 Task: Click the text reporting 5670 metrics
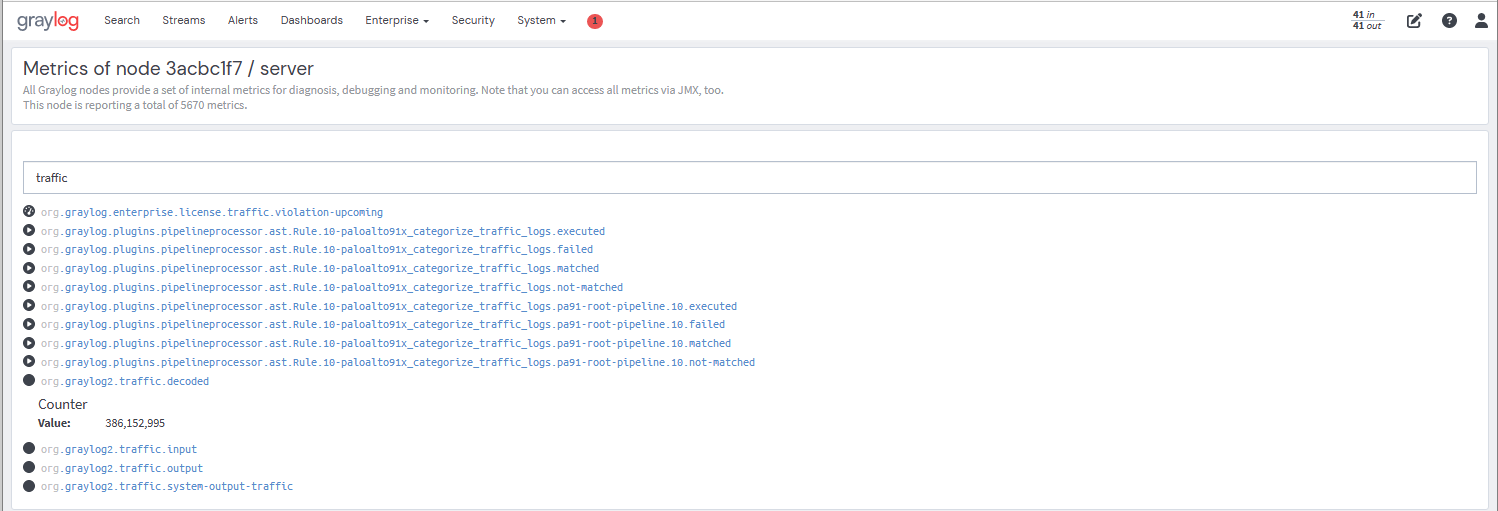[135, 105]
